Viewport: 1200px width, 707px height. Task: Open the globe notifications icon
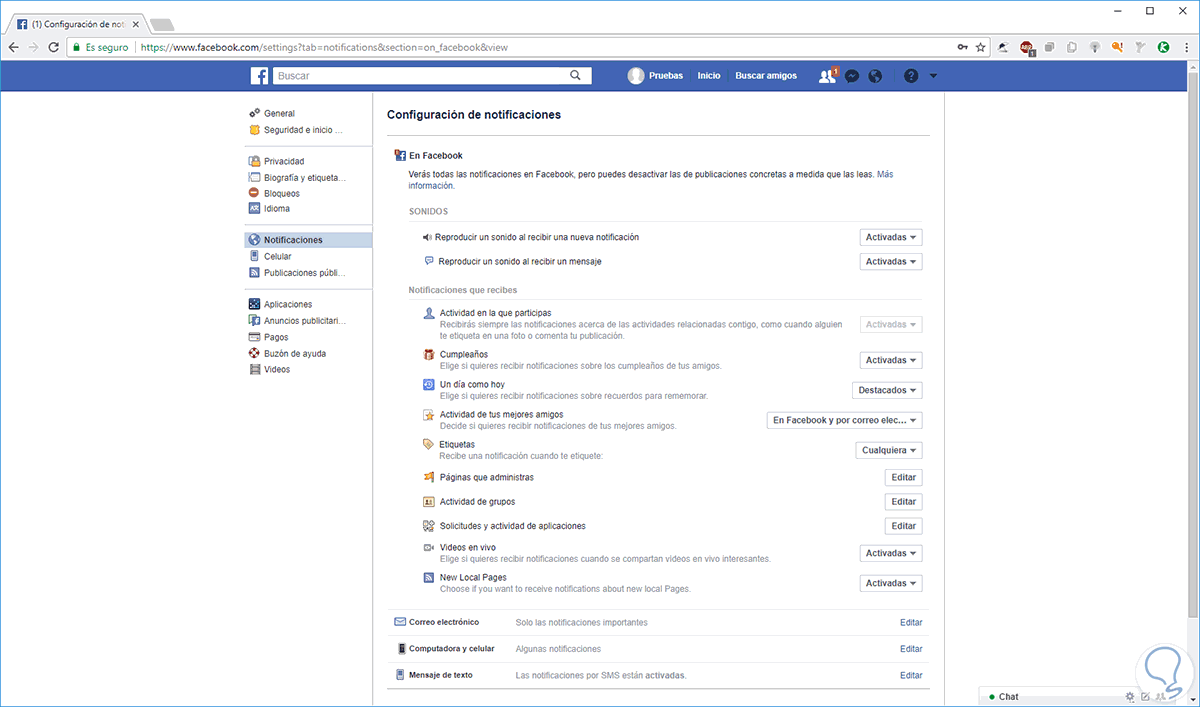[x=875, y=76]
